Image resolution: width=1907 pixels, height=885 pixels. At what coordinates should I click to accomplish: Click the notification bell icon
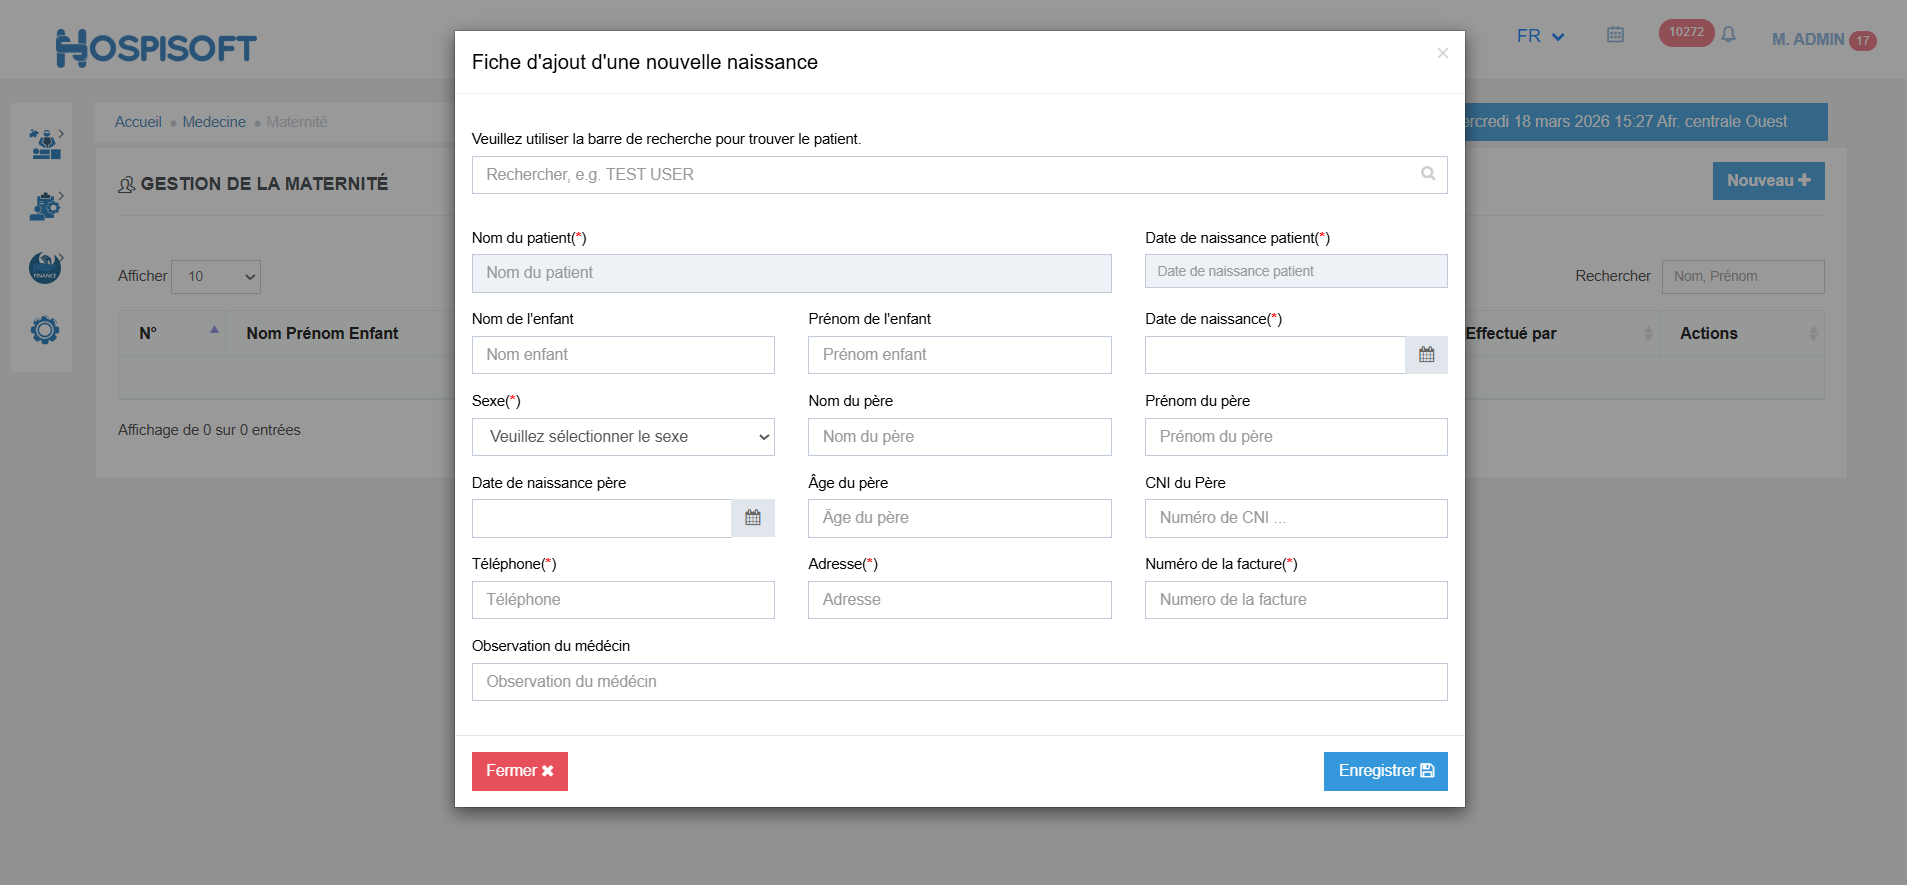point(1728,35)
